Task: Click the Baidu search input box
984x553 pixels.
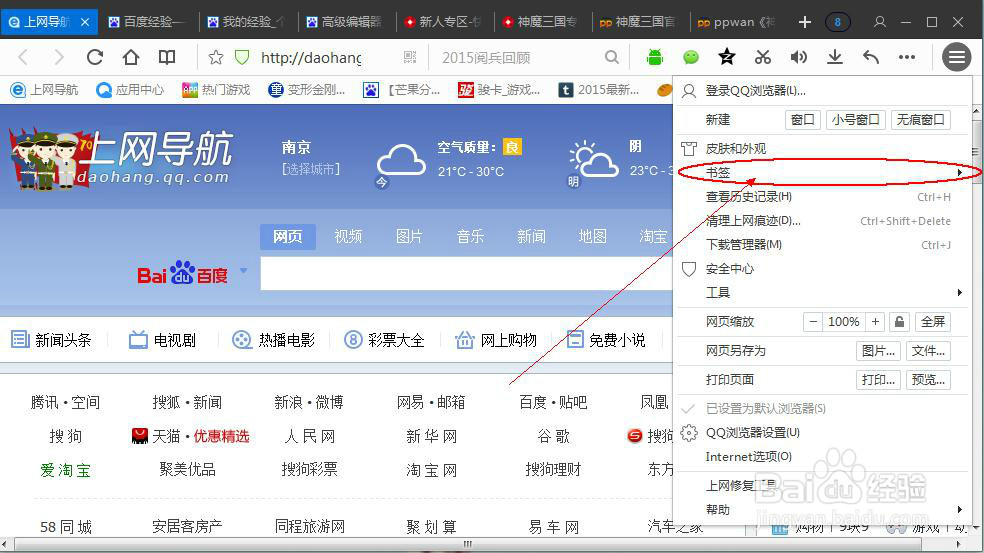Action: [466, 273]
